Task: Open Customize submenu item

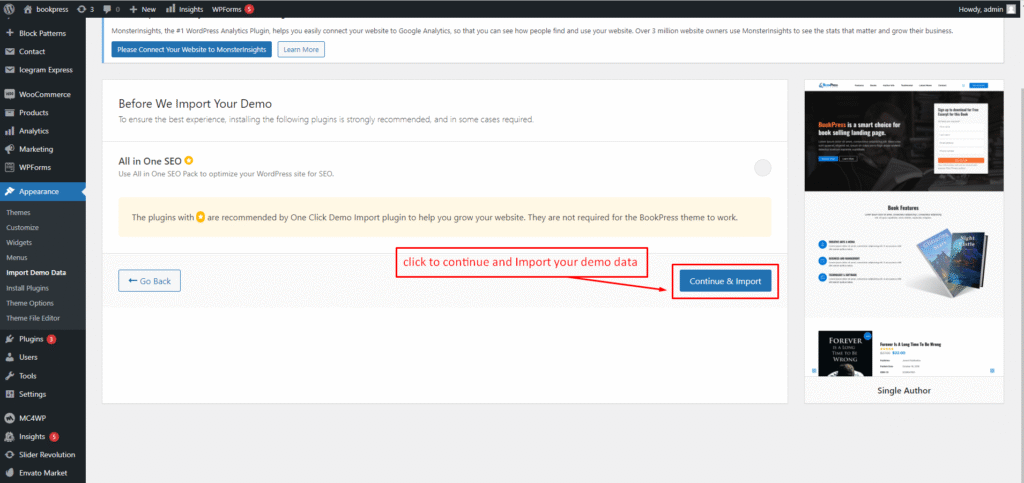Action: [23, 227]
